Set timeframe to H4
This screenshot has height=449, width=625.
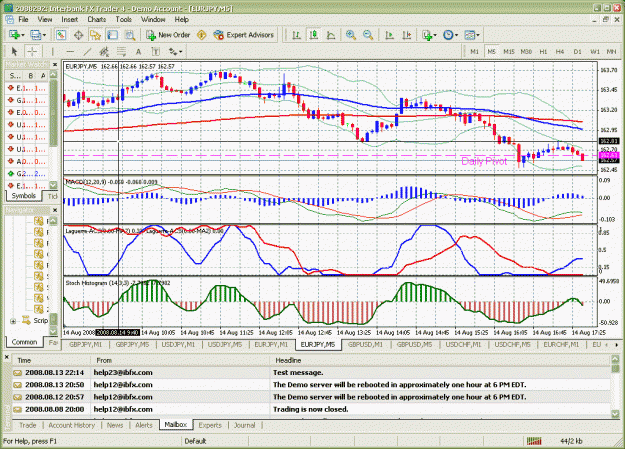[560, 51]
